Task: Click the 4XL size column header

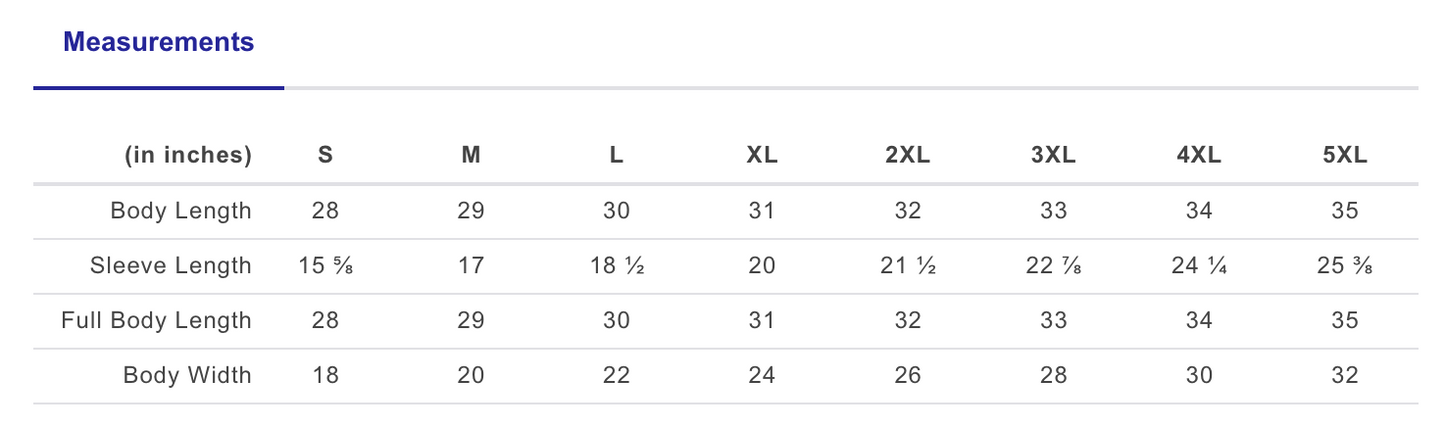Action: tap(1198, 155)
